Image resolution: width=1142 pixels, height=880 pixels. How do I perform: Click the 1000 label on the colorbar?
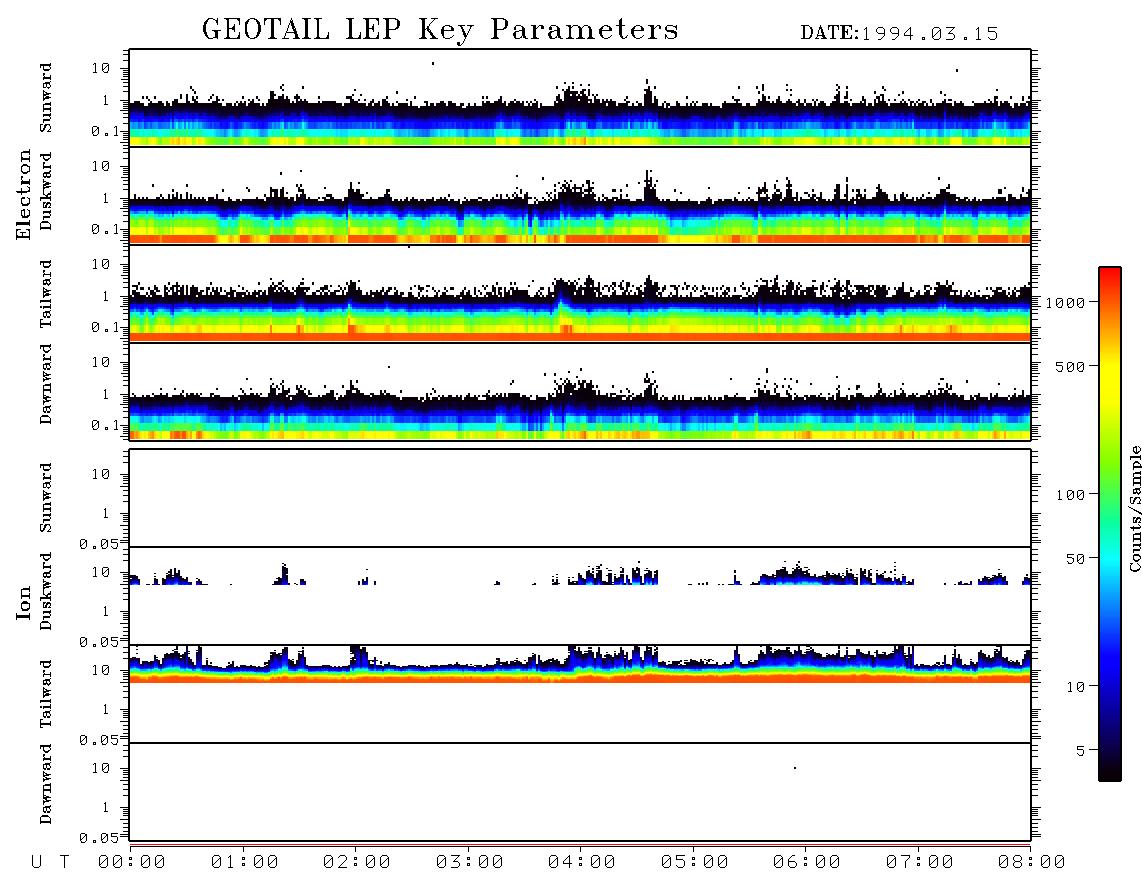(x=1065, y=302)
